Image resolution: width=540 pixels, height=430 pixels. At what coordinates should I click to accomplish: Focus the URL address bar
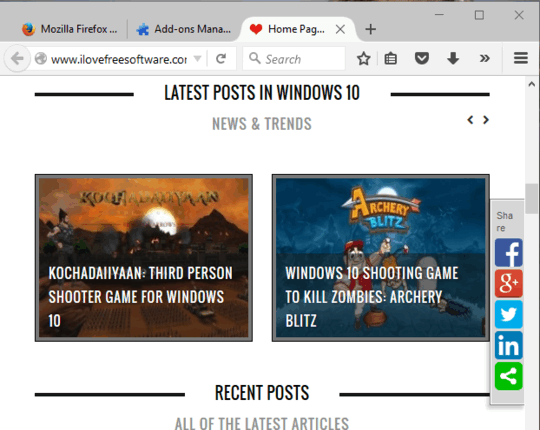119,59
